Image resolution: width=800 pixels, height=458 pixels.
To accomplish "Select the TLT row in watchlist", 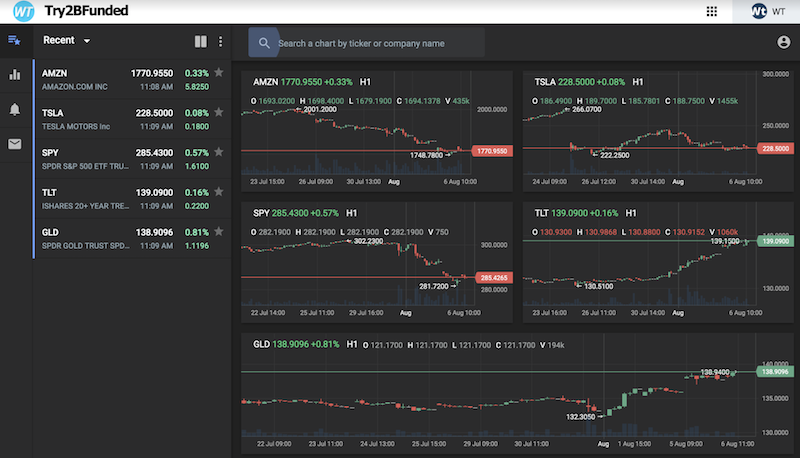I will click(x=133, y=199).
